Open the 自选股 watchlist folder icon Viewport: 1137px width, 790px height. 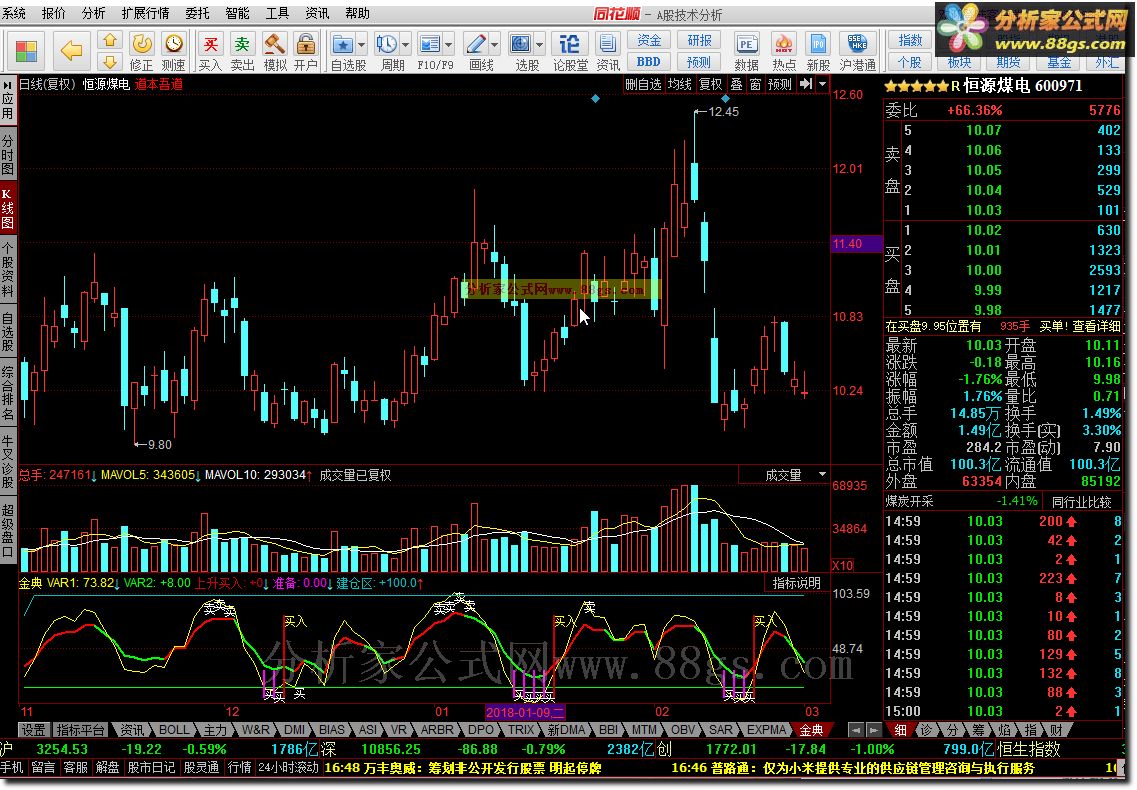pos(343,45)
